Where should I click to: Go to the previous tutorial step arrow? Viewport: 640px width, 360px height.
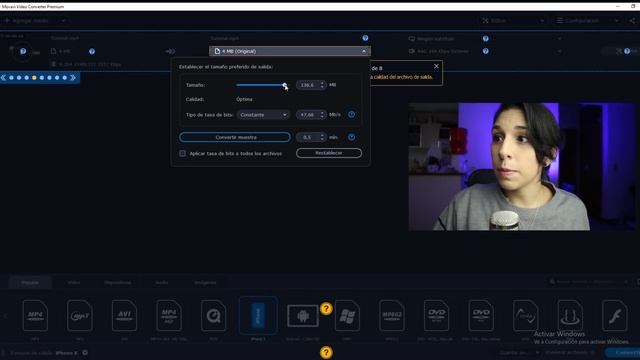pos(3,78)
